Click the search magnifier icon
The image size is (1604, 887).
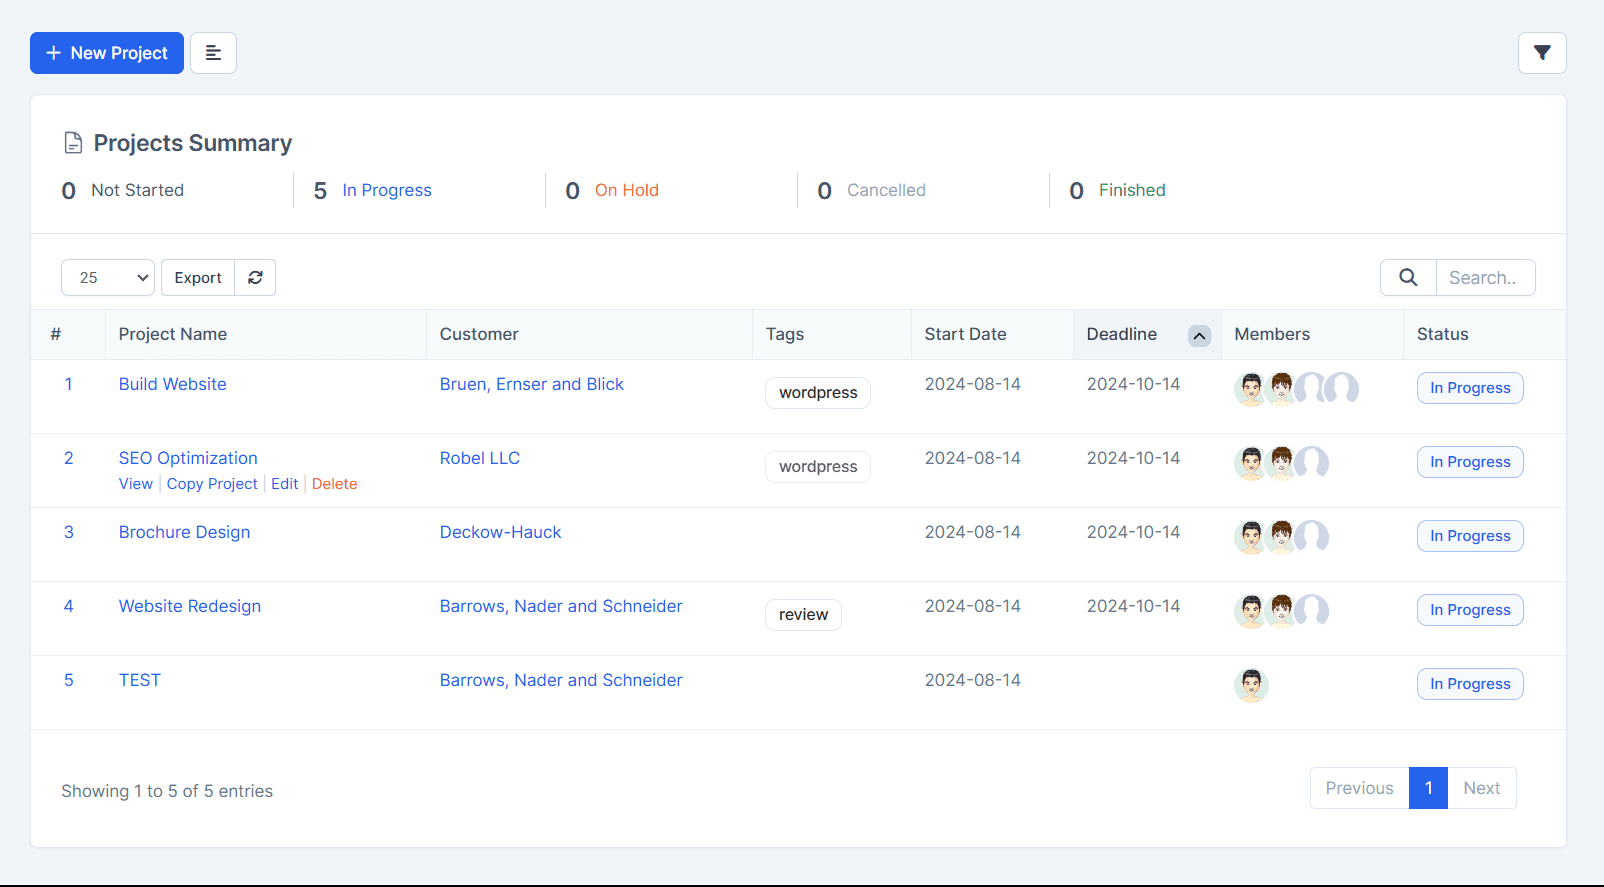pyautogui.click(x=1408, y=277)
